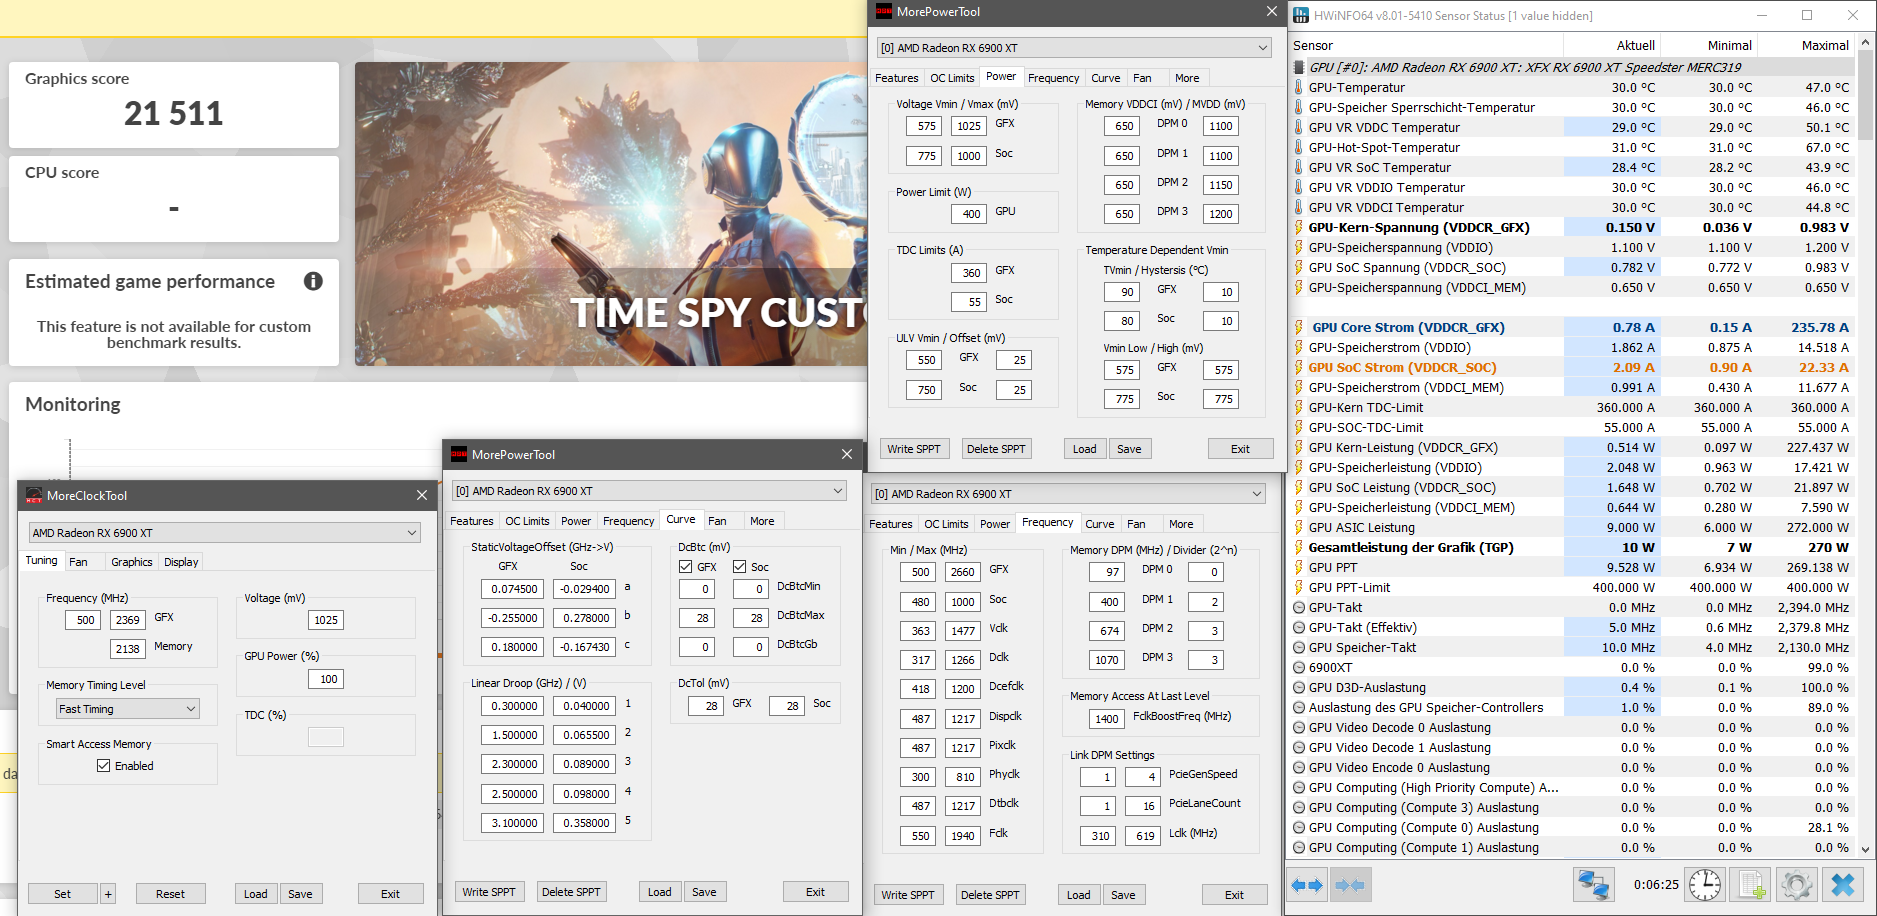Click the TDC Limits GFX input field
This screenshot has width=1877, height=916.
[969, 273]
